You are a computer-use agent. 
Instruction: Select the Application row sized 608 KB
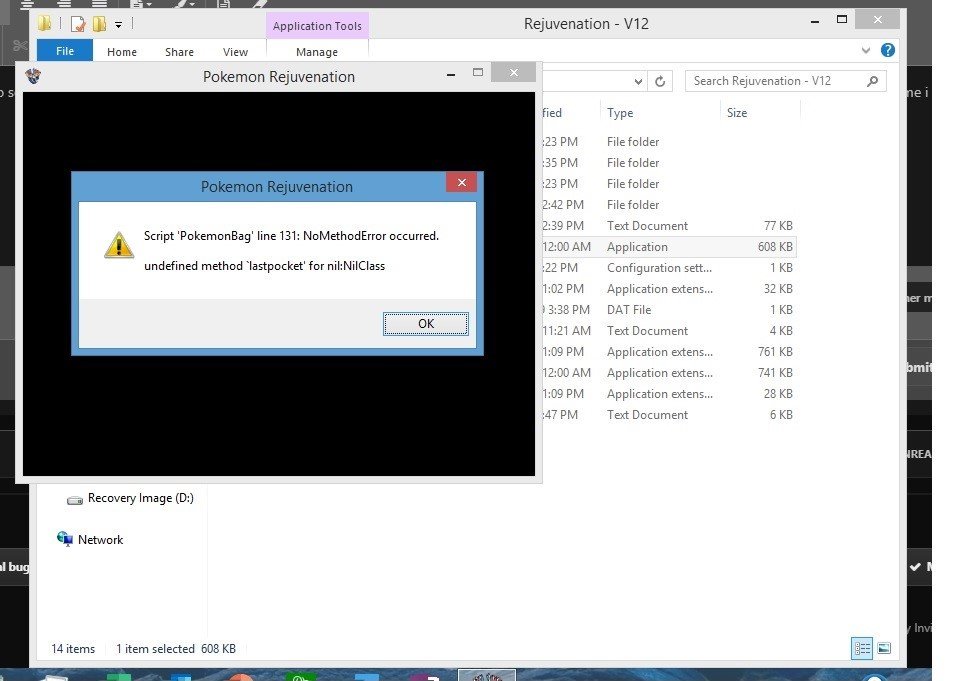click(x=668, y=246)
